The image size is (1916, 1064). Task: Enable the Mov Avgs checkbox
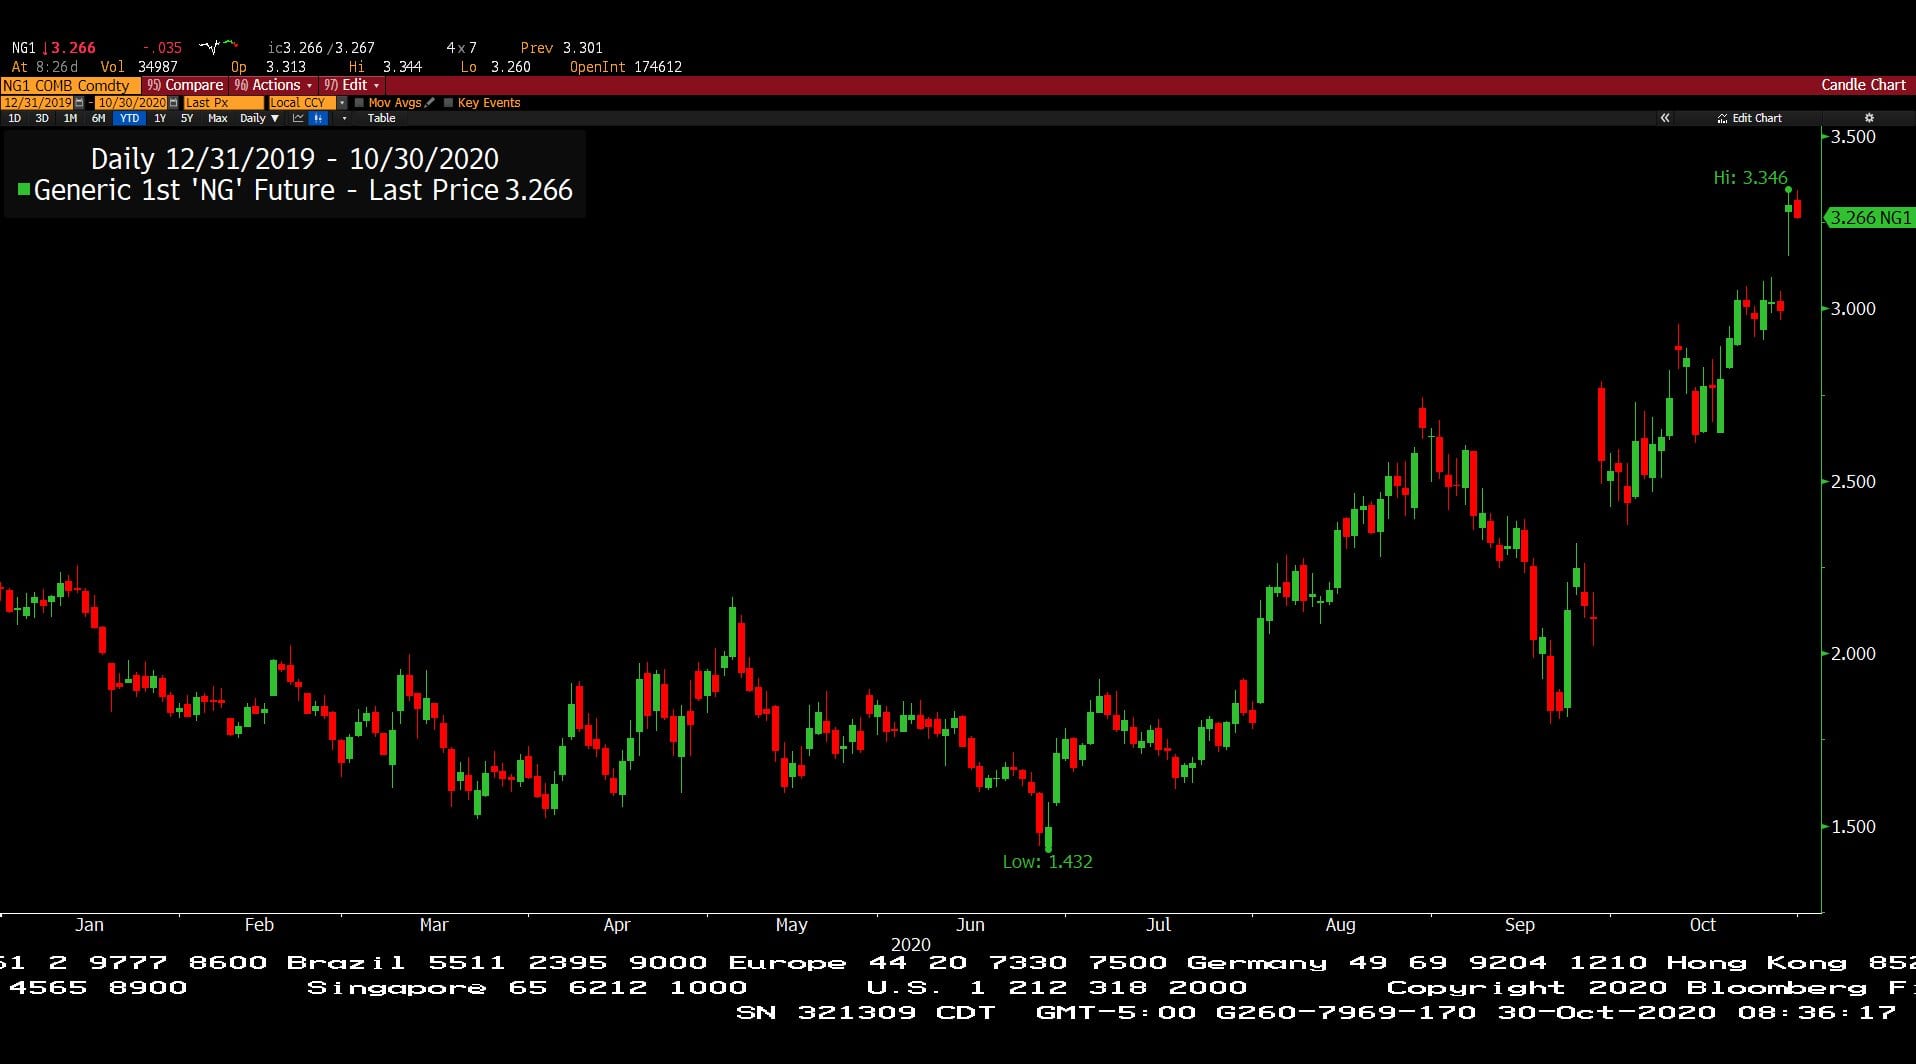359,102
